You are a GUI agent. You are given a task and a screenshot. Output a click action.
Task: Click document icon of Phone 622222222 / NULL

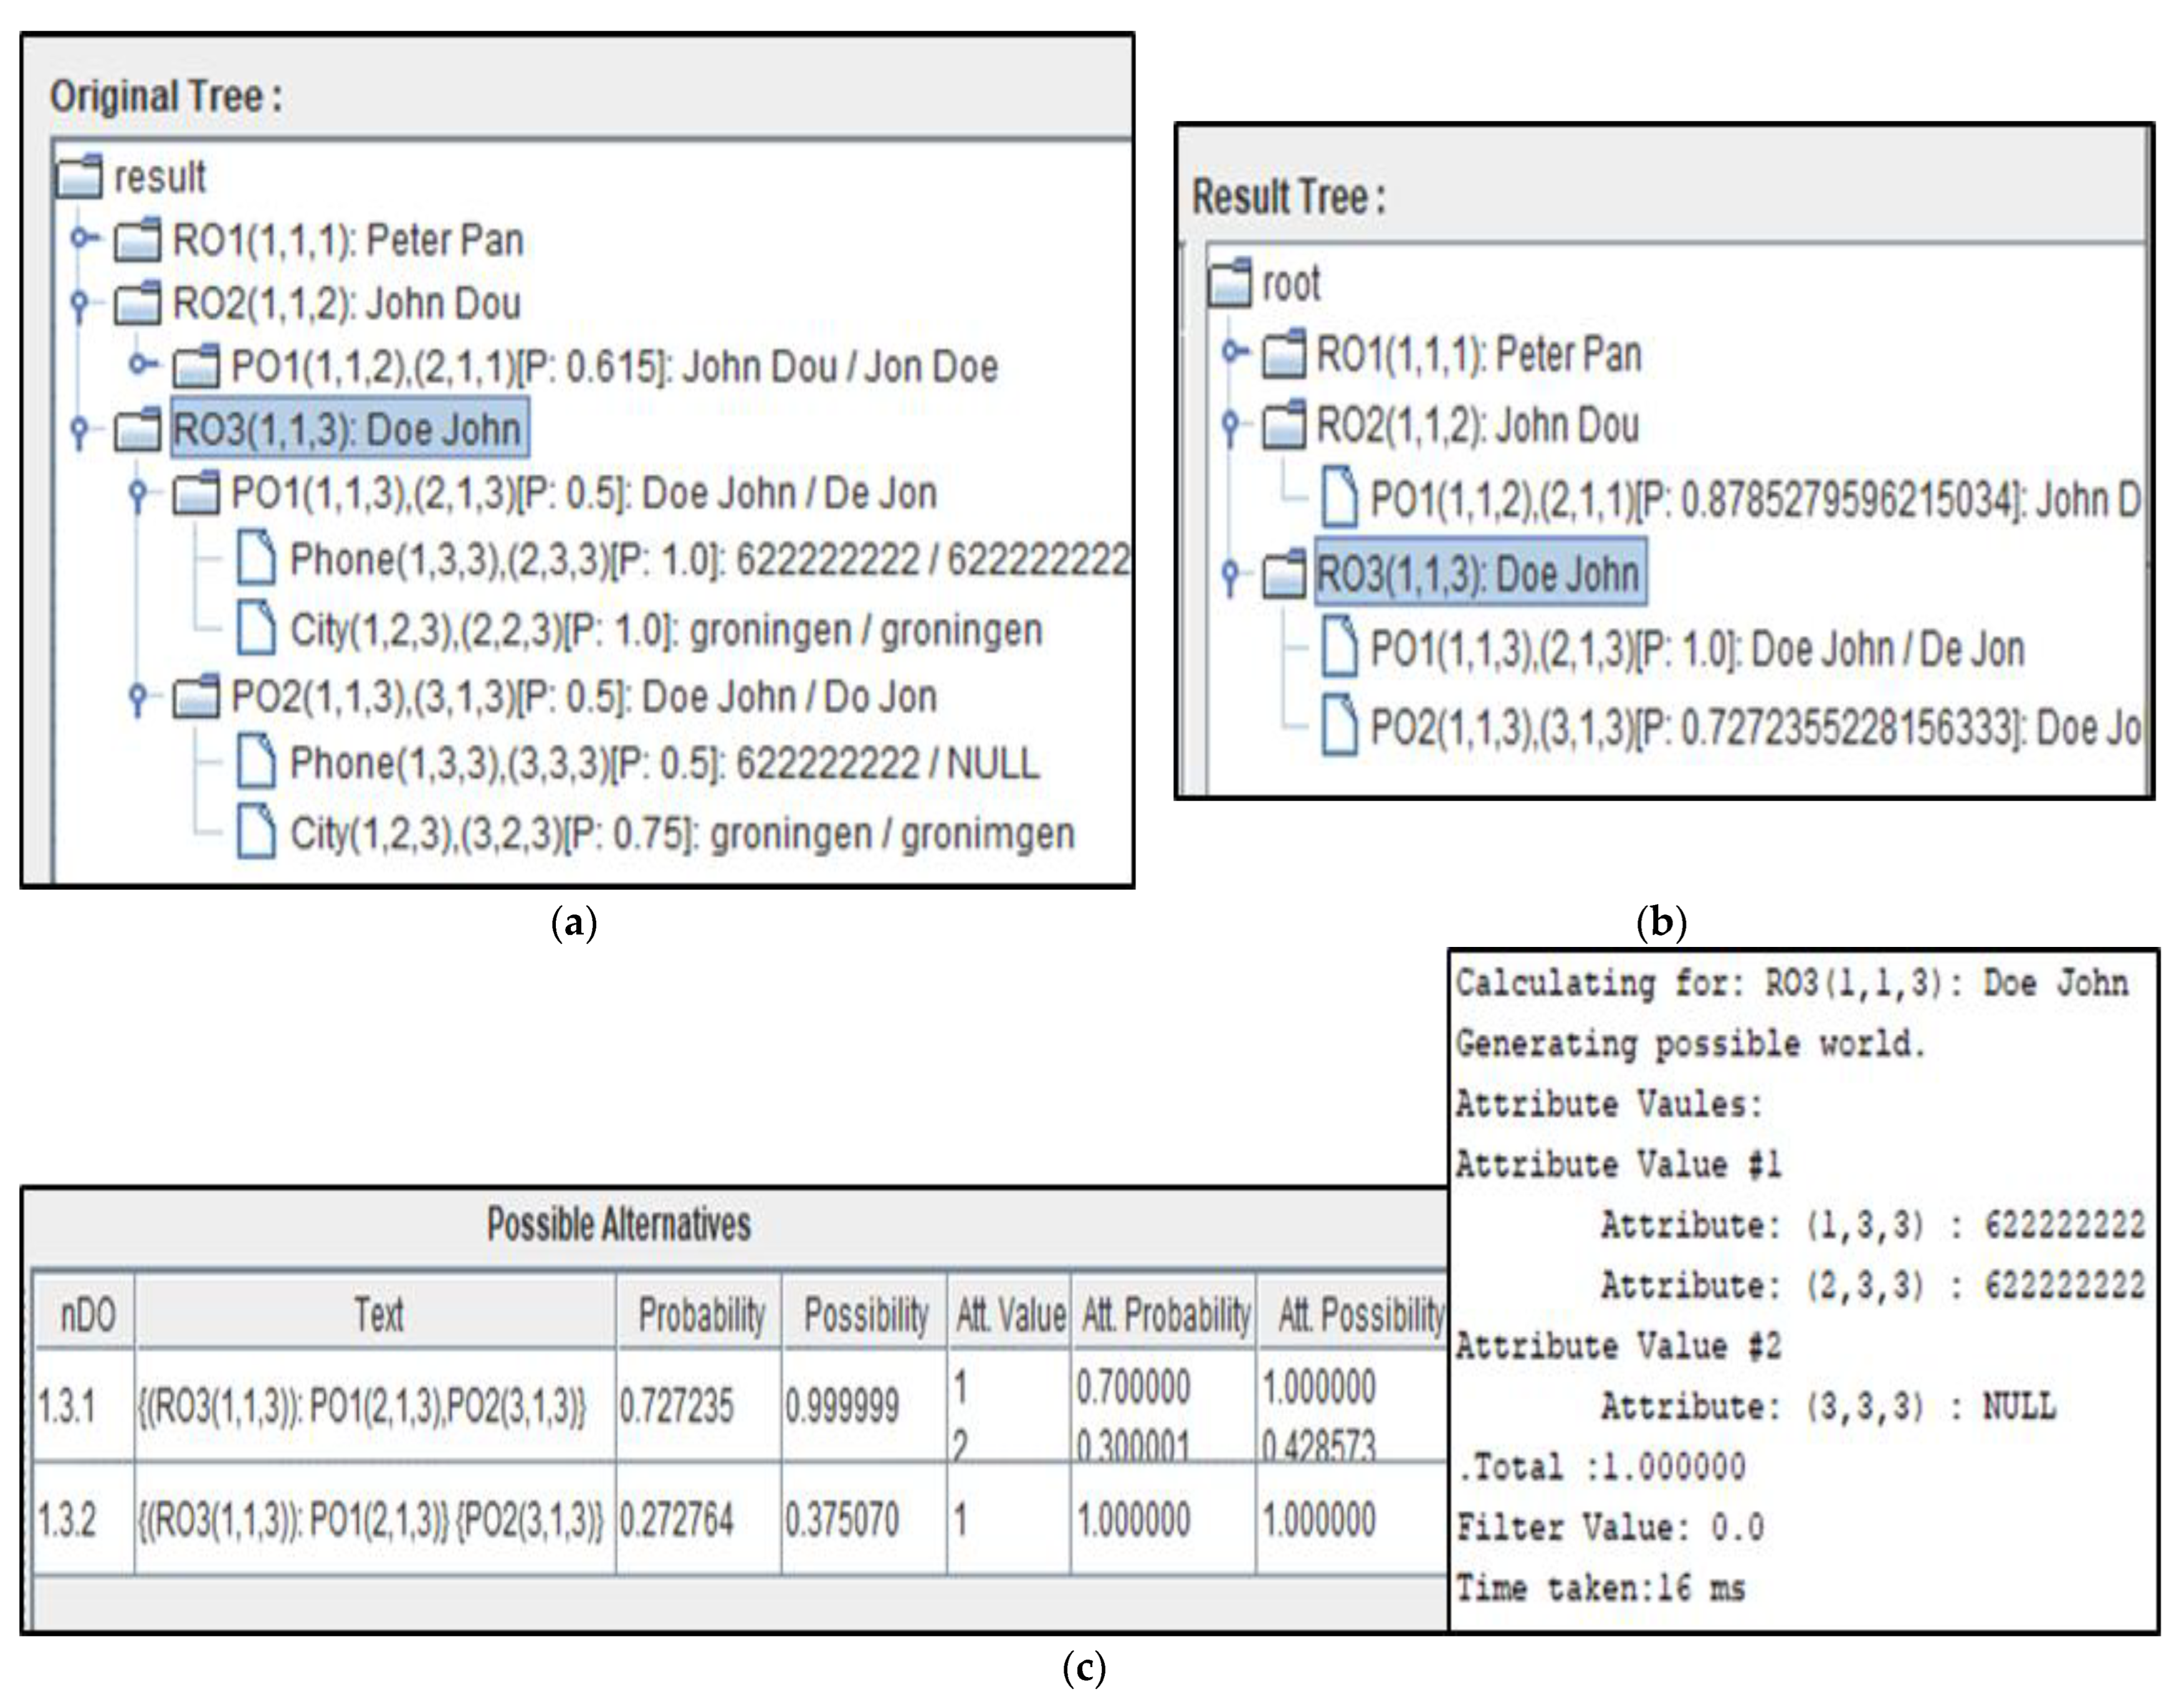pyautogui.click(x=256, y=762)
